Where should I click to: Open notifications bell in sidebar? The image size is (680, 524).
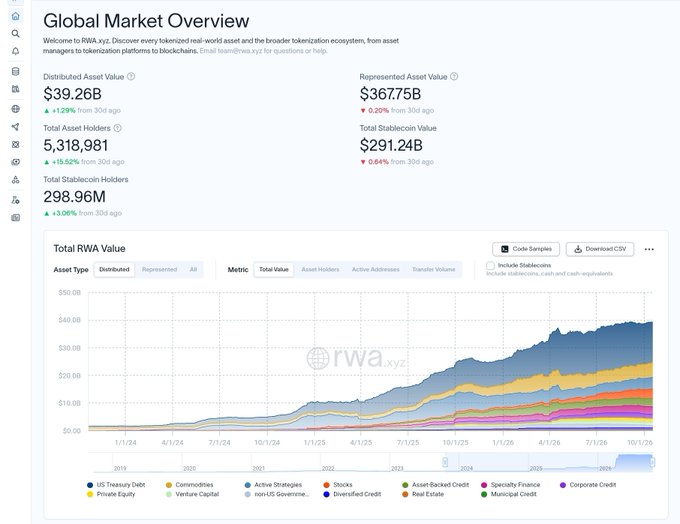(x=16, y=51)
